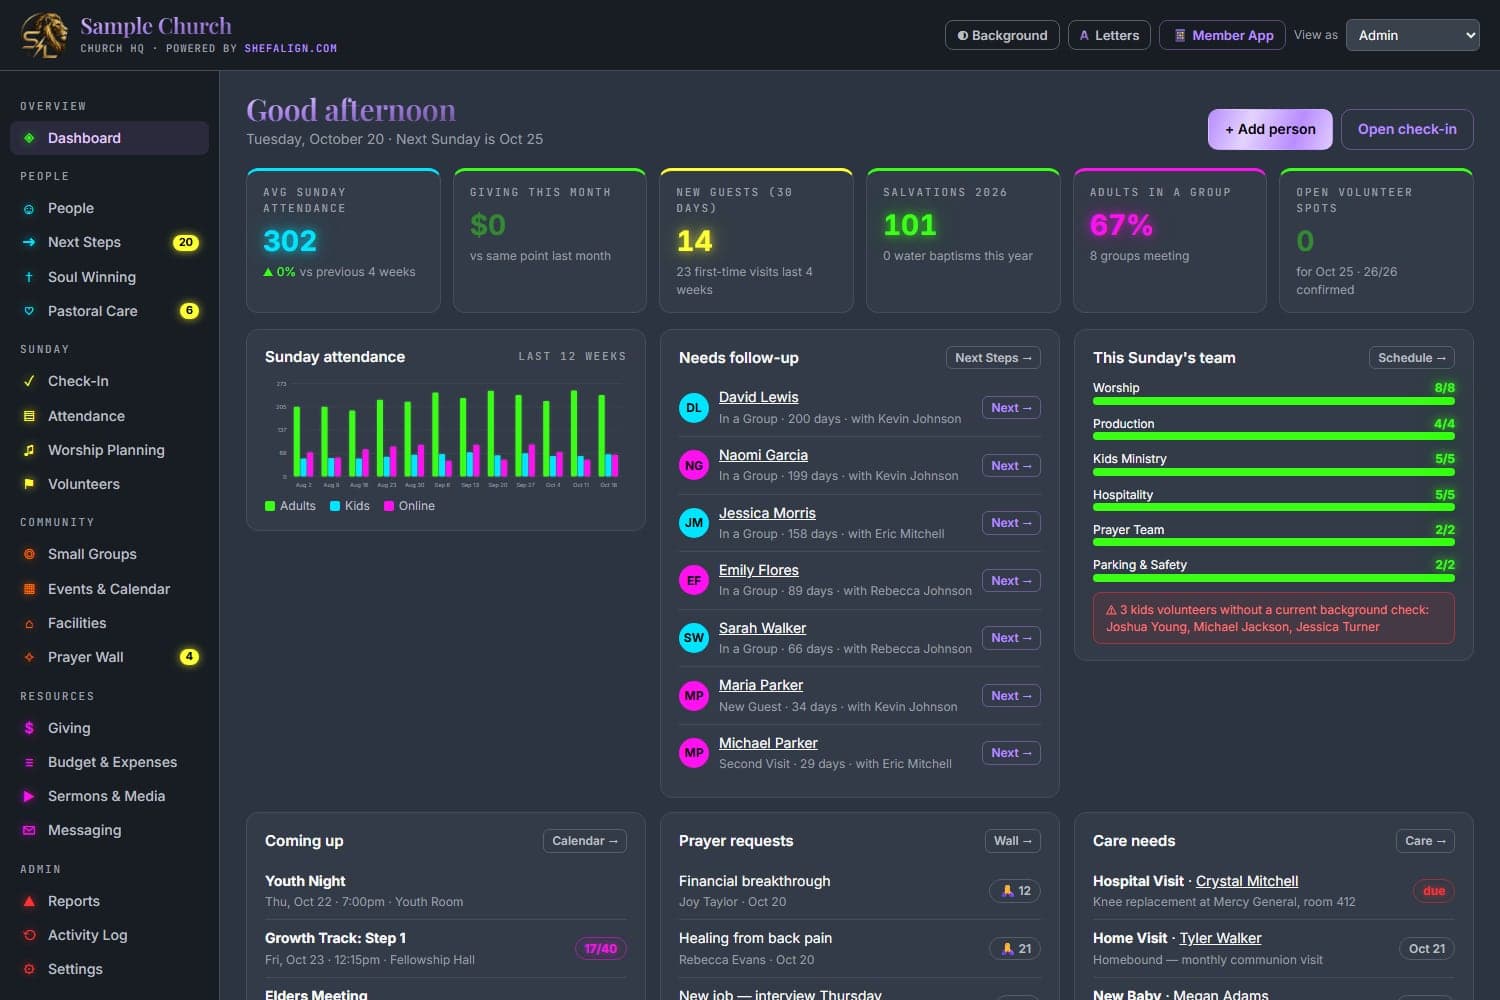
Task: Open the Letters button in the header
Action: [1109, 35]
